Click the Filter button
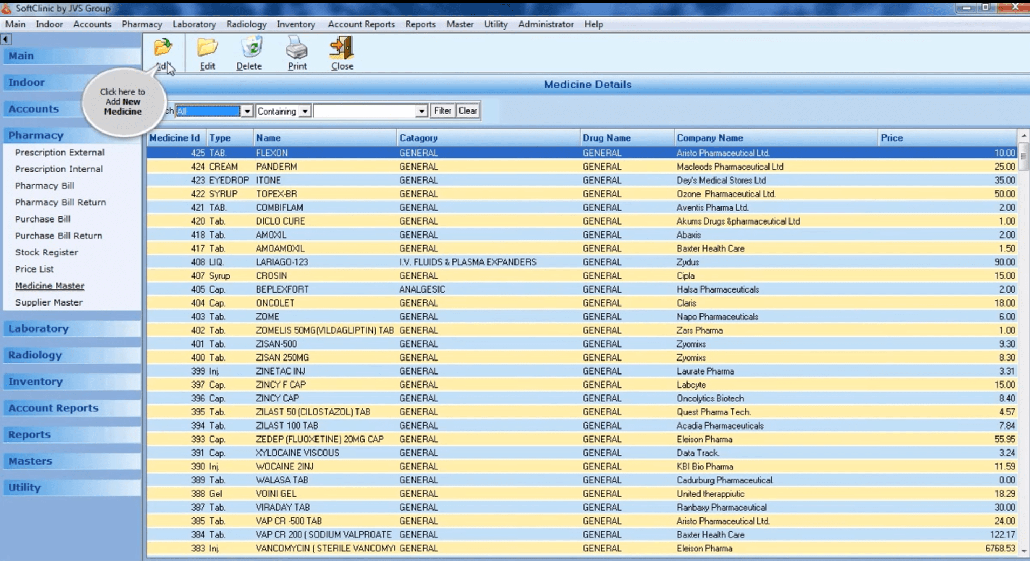This screenshot has width=1030, height=561. coord(442,111)
